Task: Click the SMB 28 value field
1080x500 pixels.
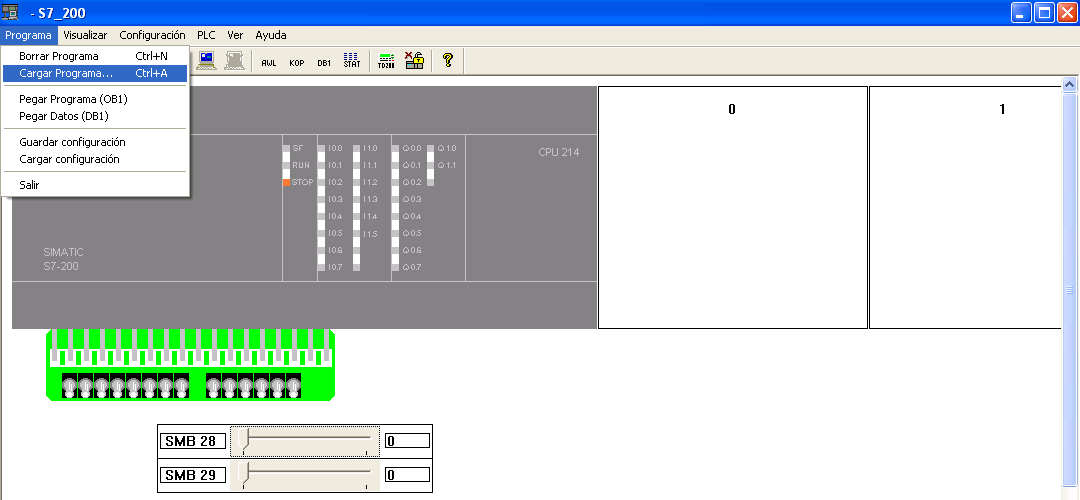Action: tap(407, 441)
